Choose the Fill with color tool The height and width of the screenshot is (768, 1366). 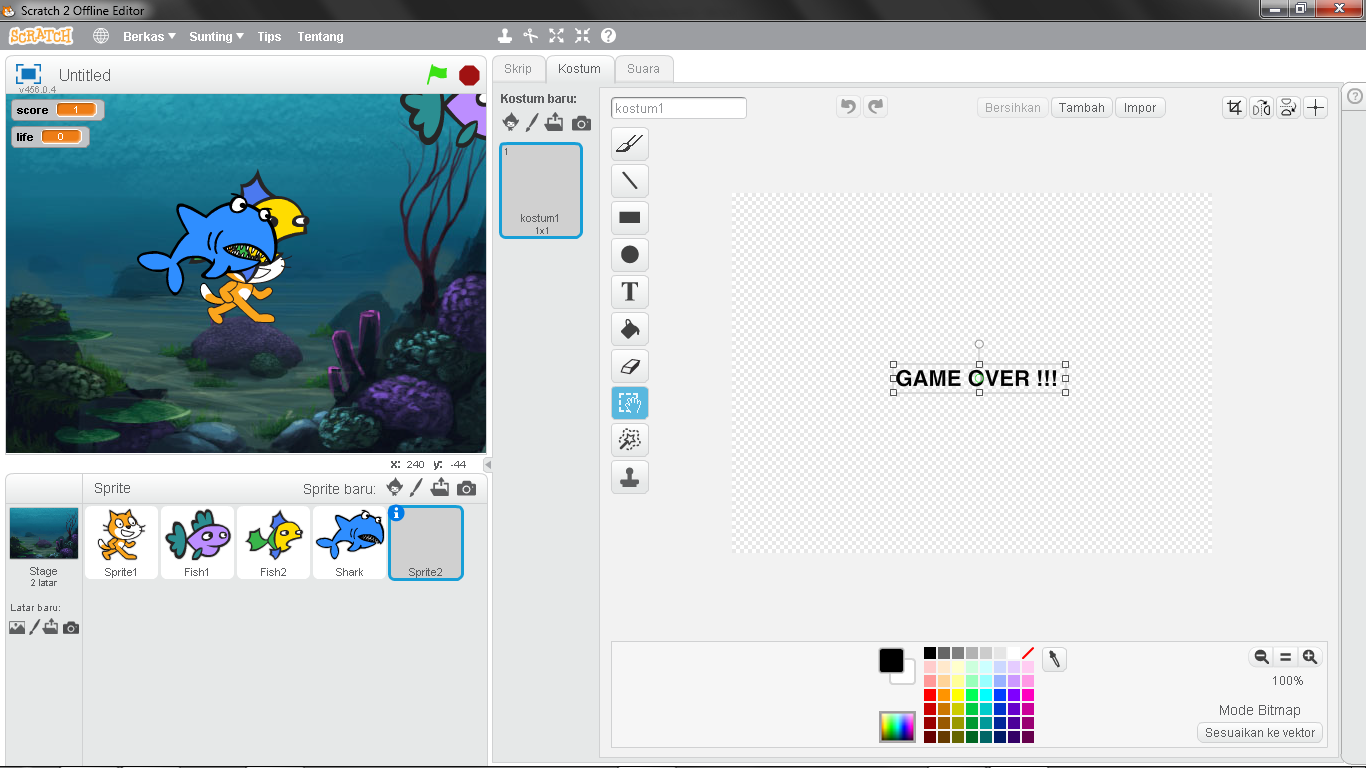[x=629, y=328]
